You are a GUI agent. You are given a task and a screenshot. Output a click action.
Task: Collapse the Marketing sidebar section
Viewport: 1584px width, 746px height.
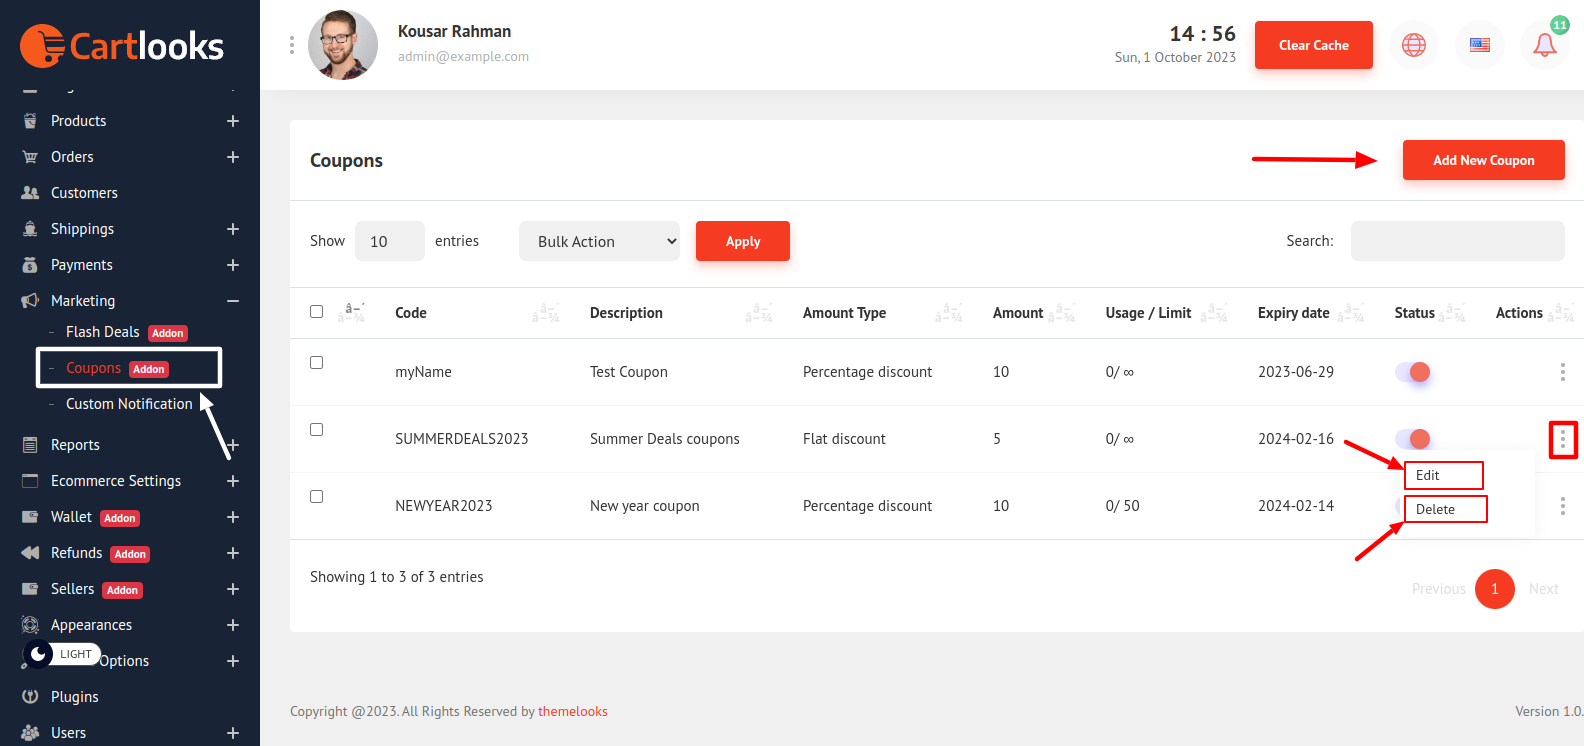(x=232, y=301)
